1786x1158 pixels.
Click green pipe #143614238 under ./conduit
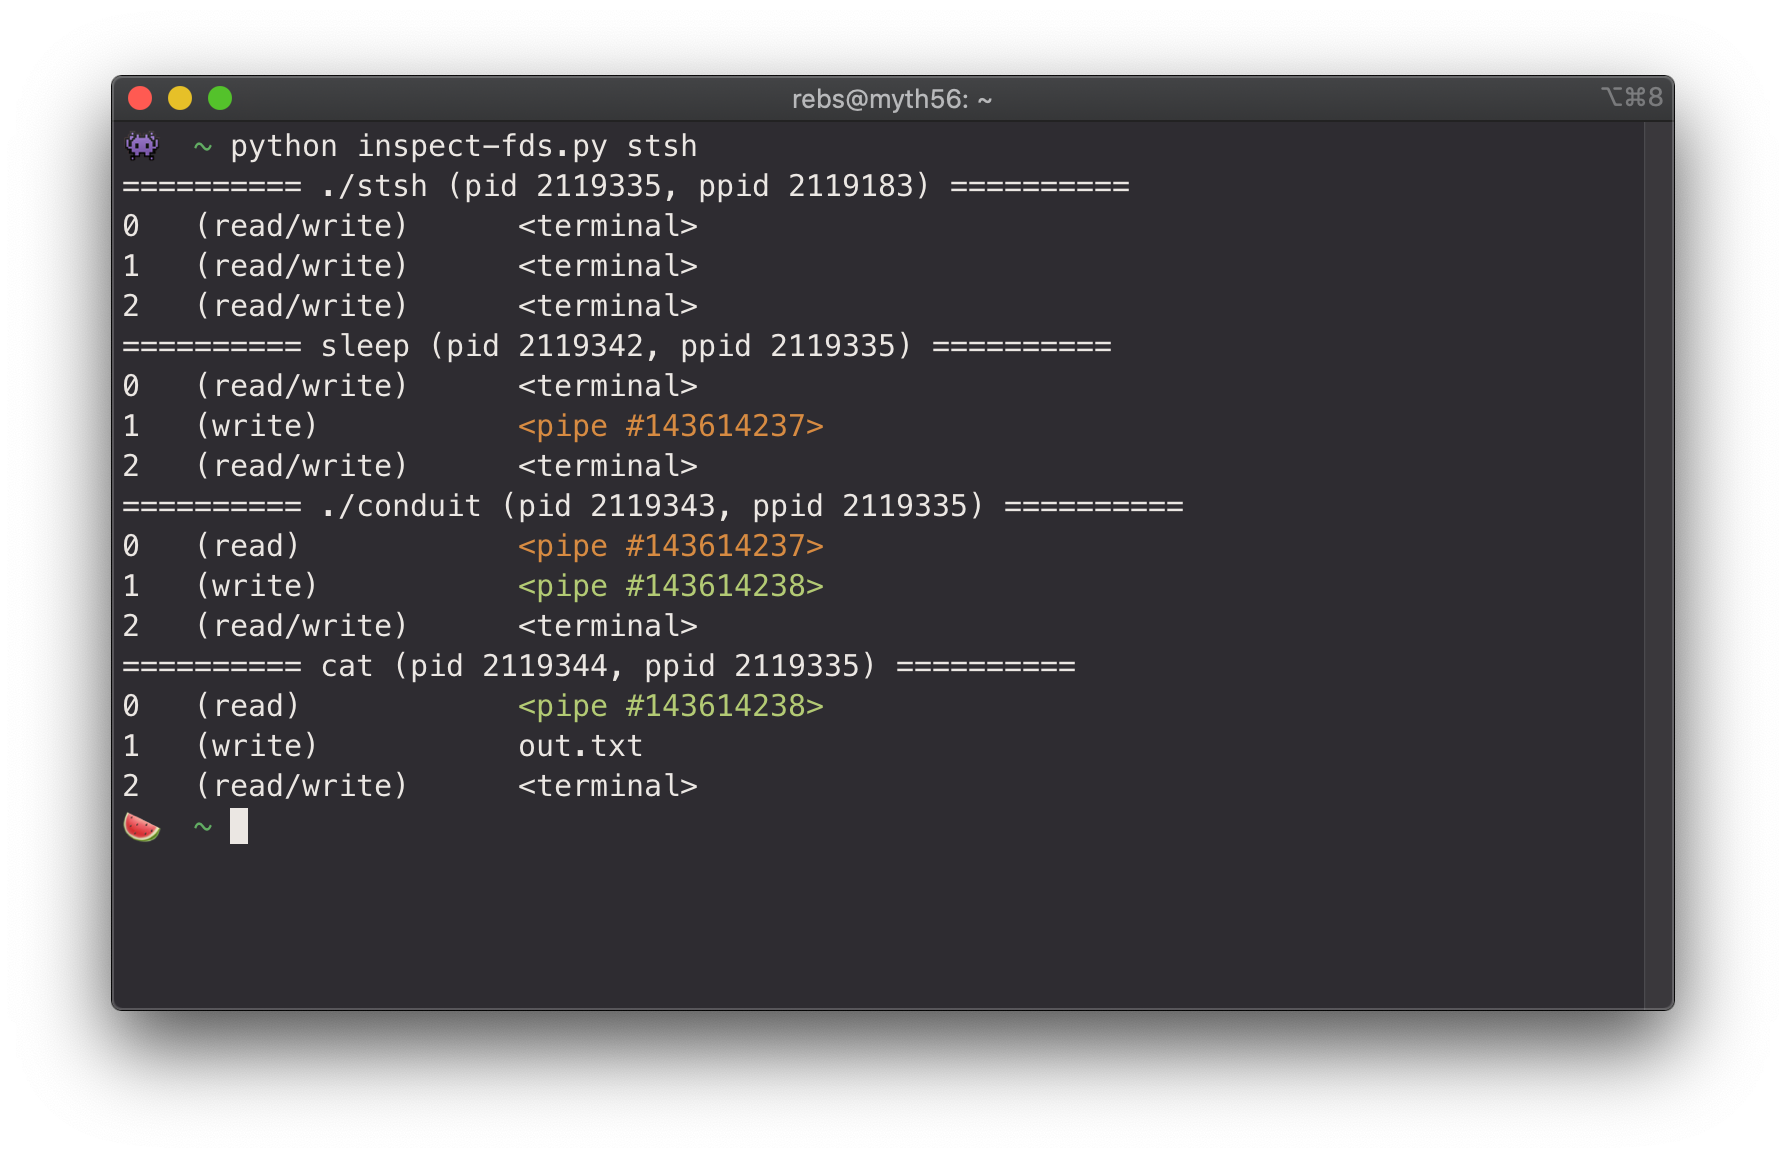point(670,586)
